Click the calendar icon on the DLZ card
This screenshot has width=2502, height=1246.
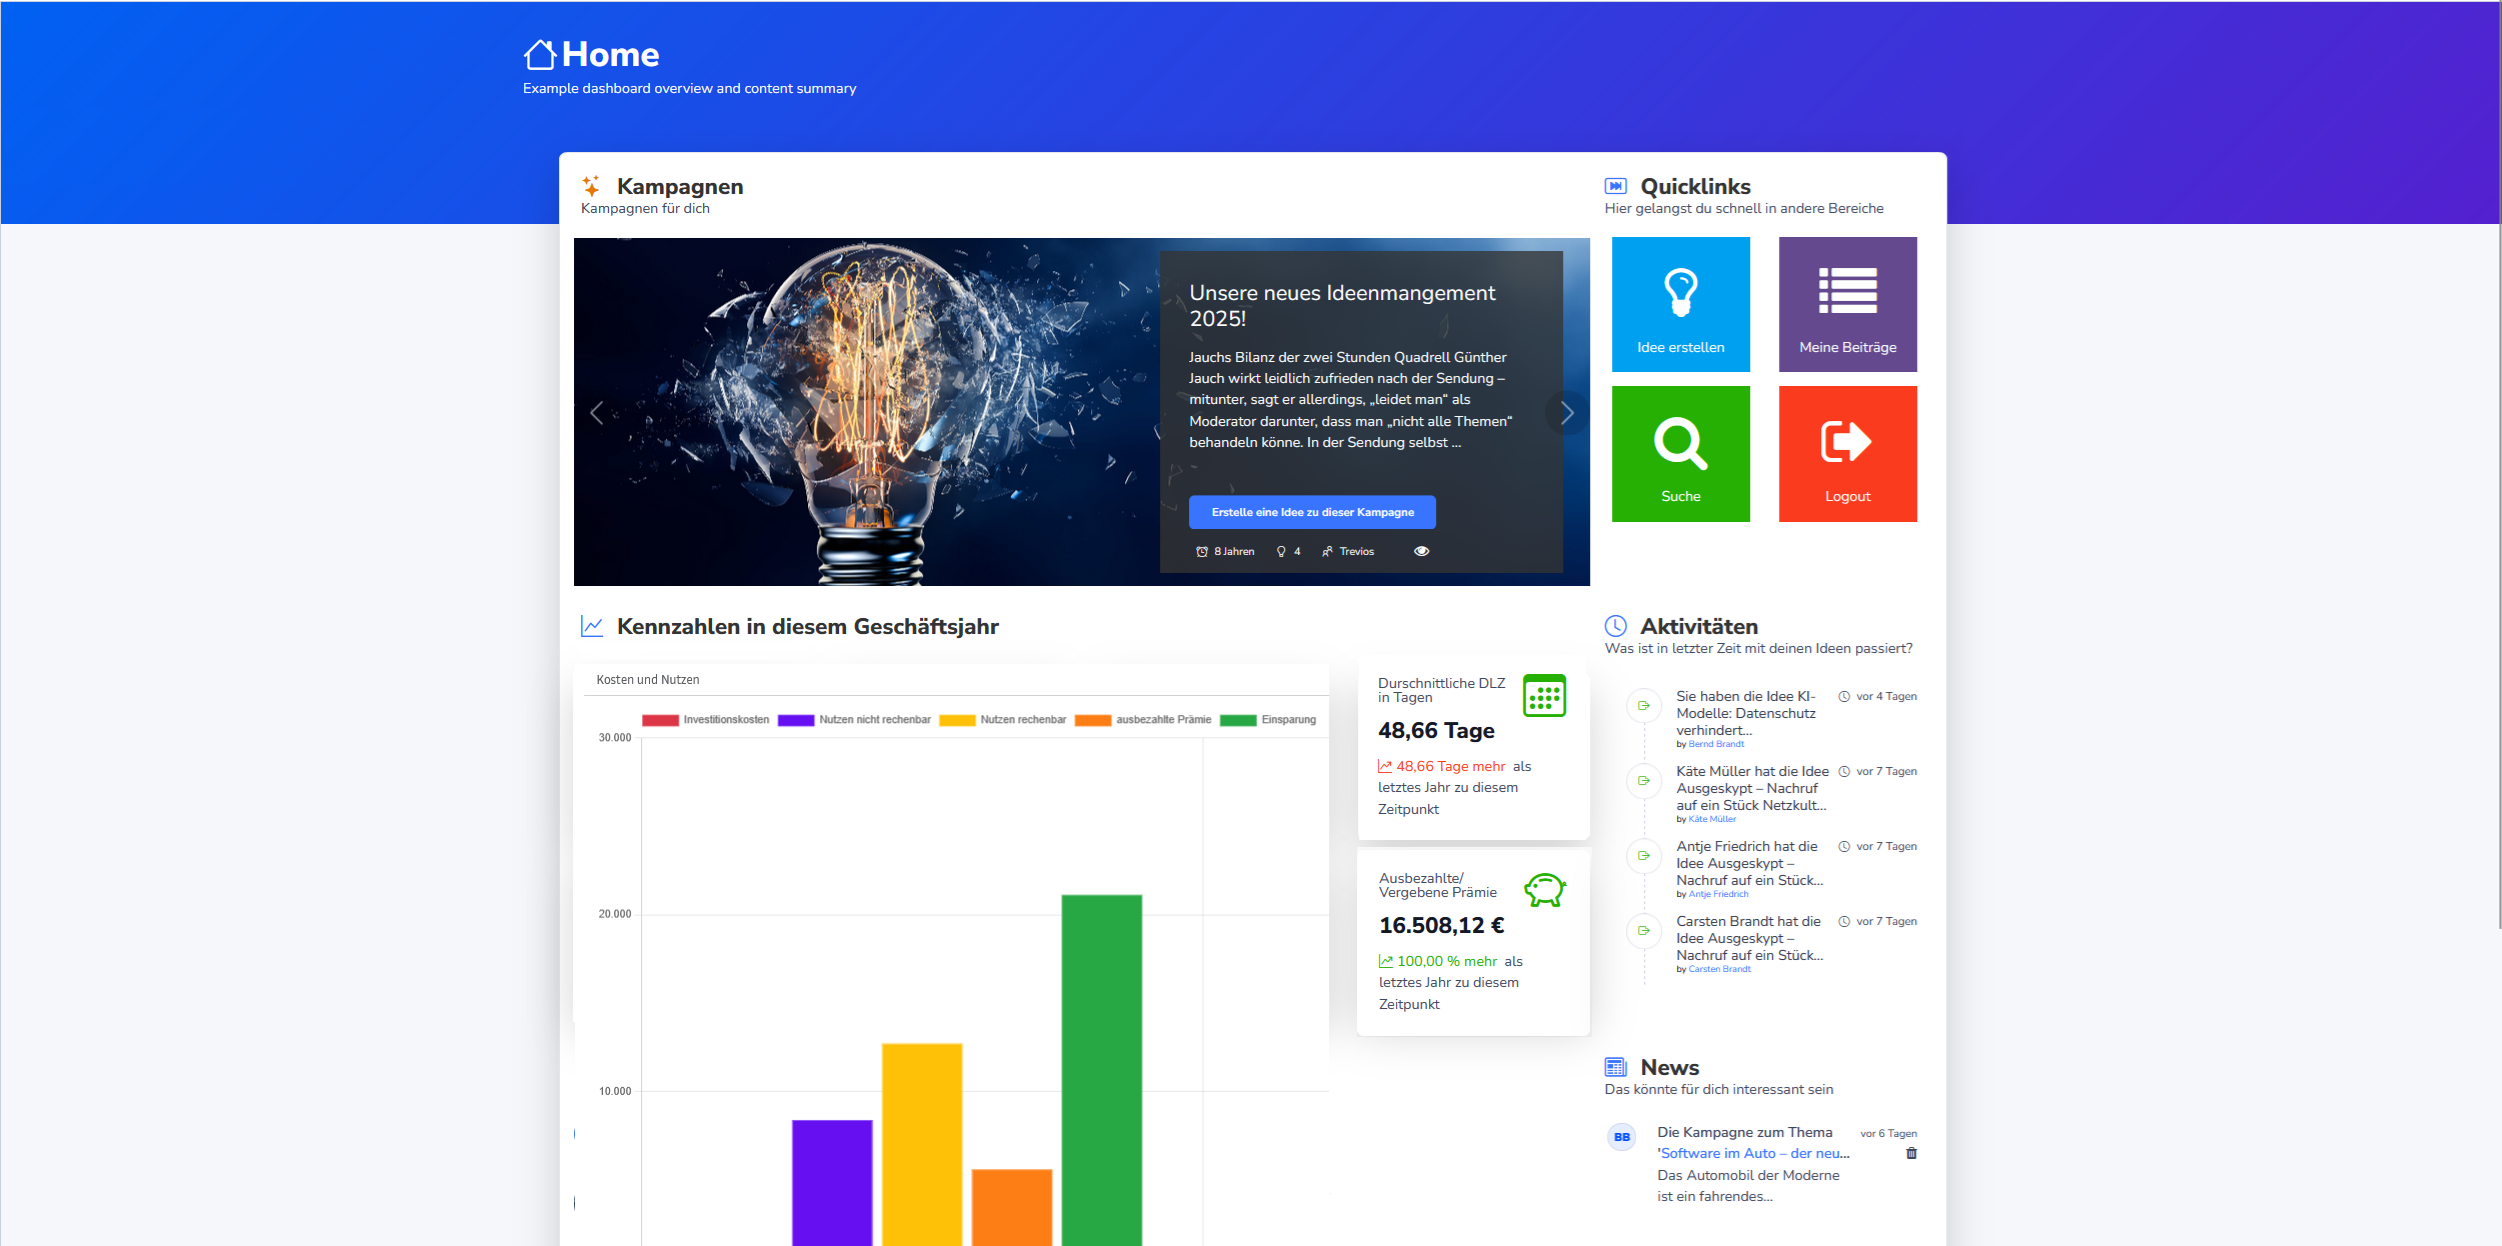[x=1544, y=696]
